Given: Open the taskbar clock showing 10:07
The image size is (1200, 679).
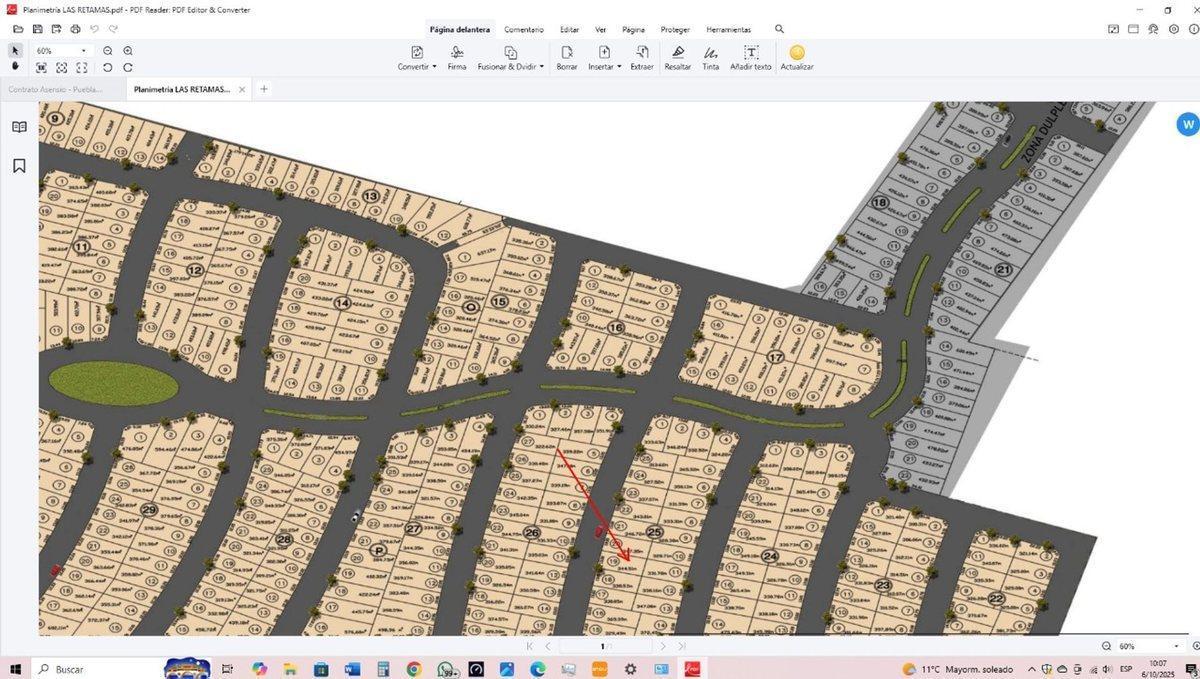Looking at the screenshot, I should (x=1158, y=669).
